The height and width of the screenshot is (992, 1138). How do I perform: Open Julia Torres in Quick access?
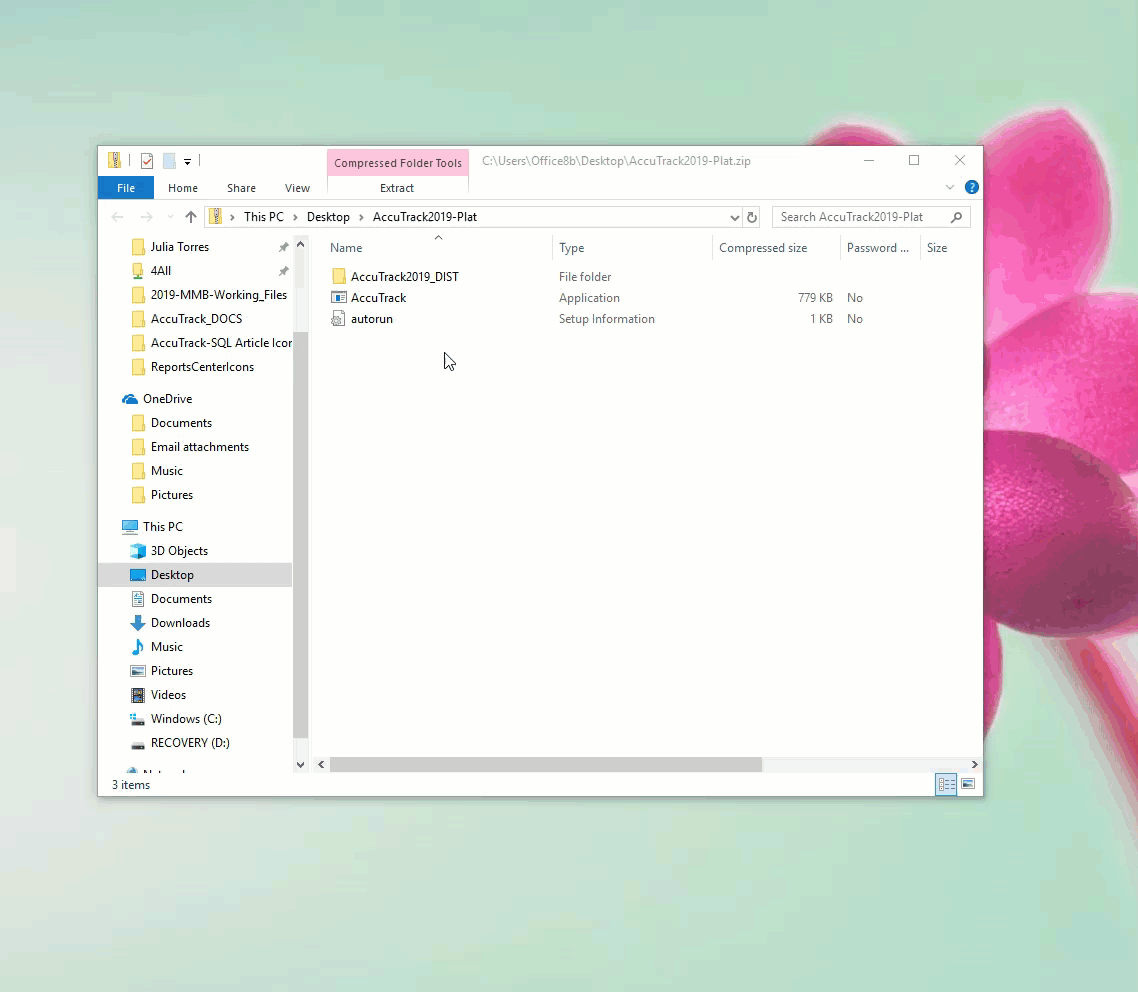179,247
